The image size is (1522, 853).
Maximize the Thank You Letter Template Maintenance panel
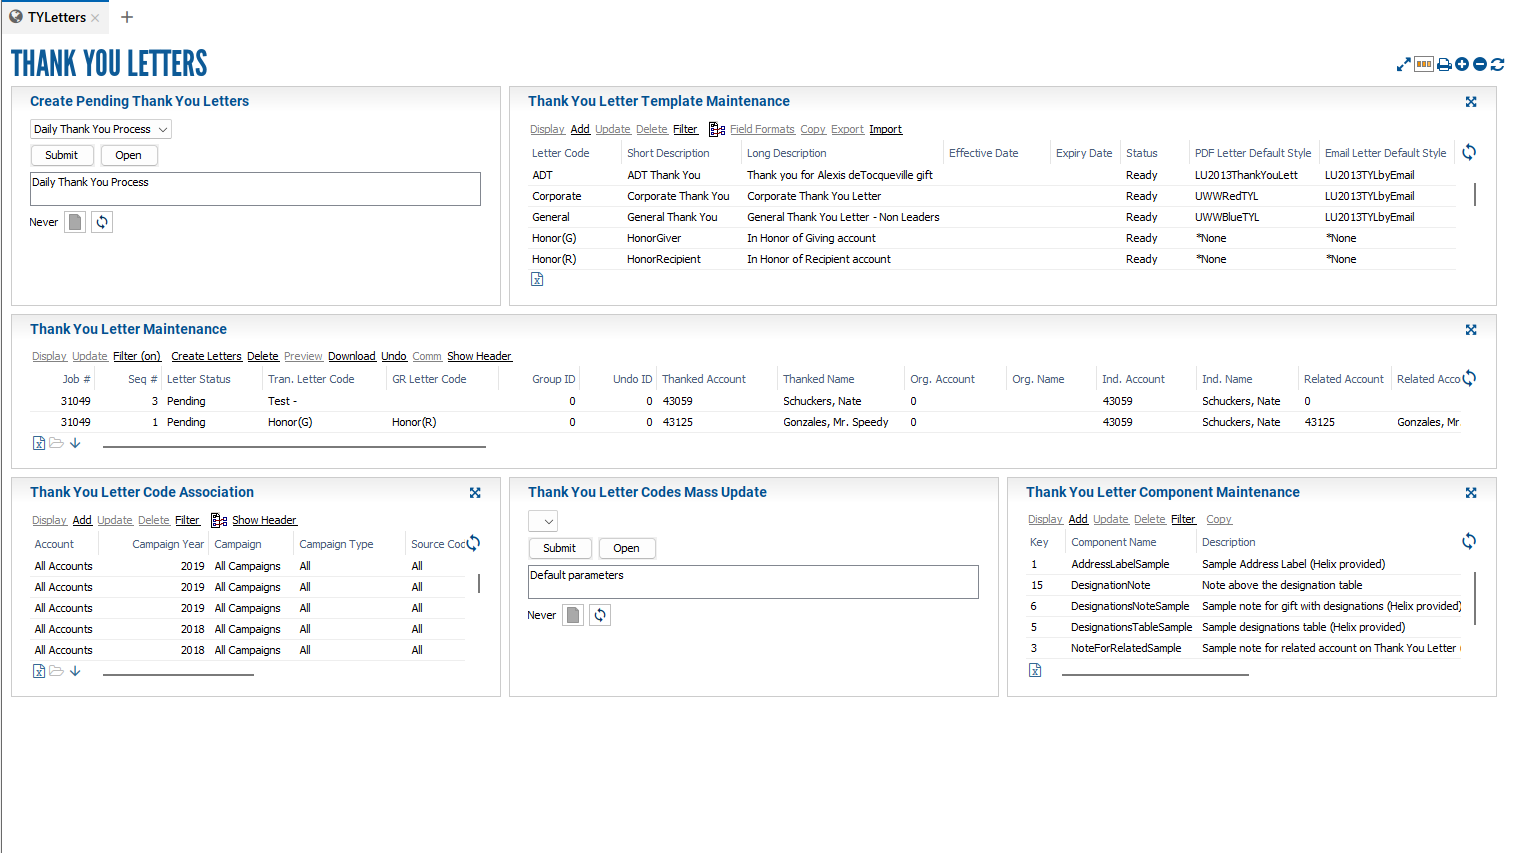[x=1471, y=102]
